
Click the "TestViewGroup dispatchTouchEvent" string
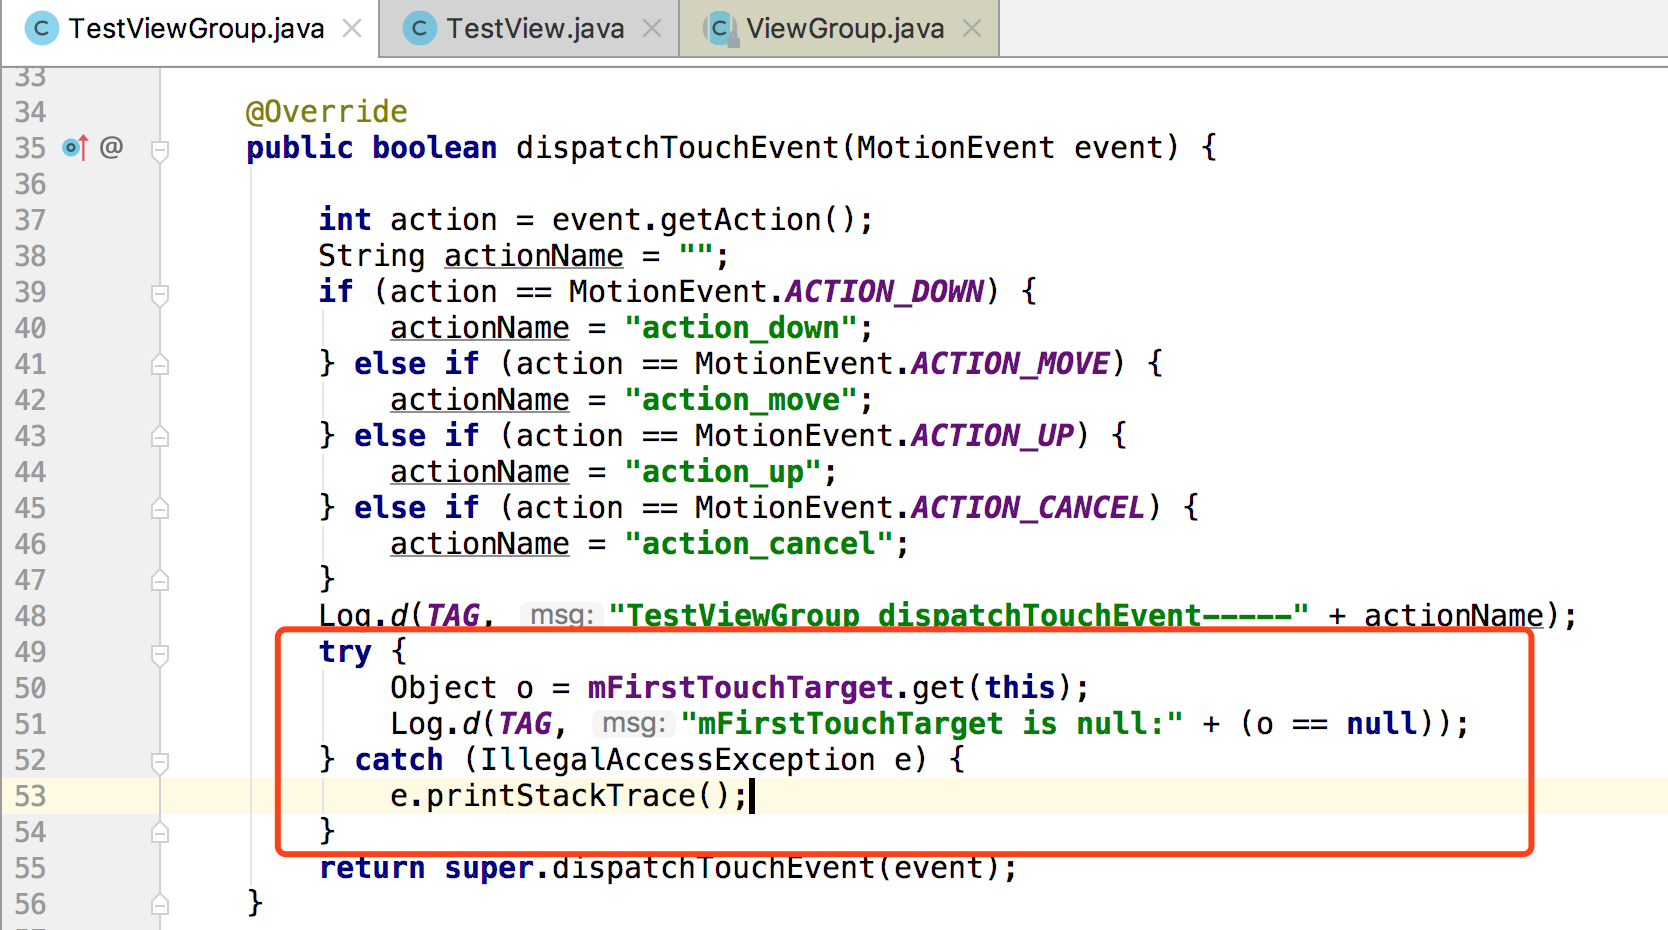(x=958, y=615)
